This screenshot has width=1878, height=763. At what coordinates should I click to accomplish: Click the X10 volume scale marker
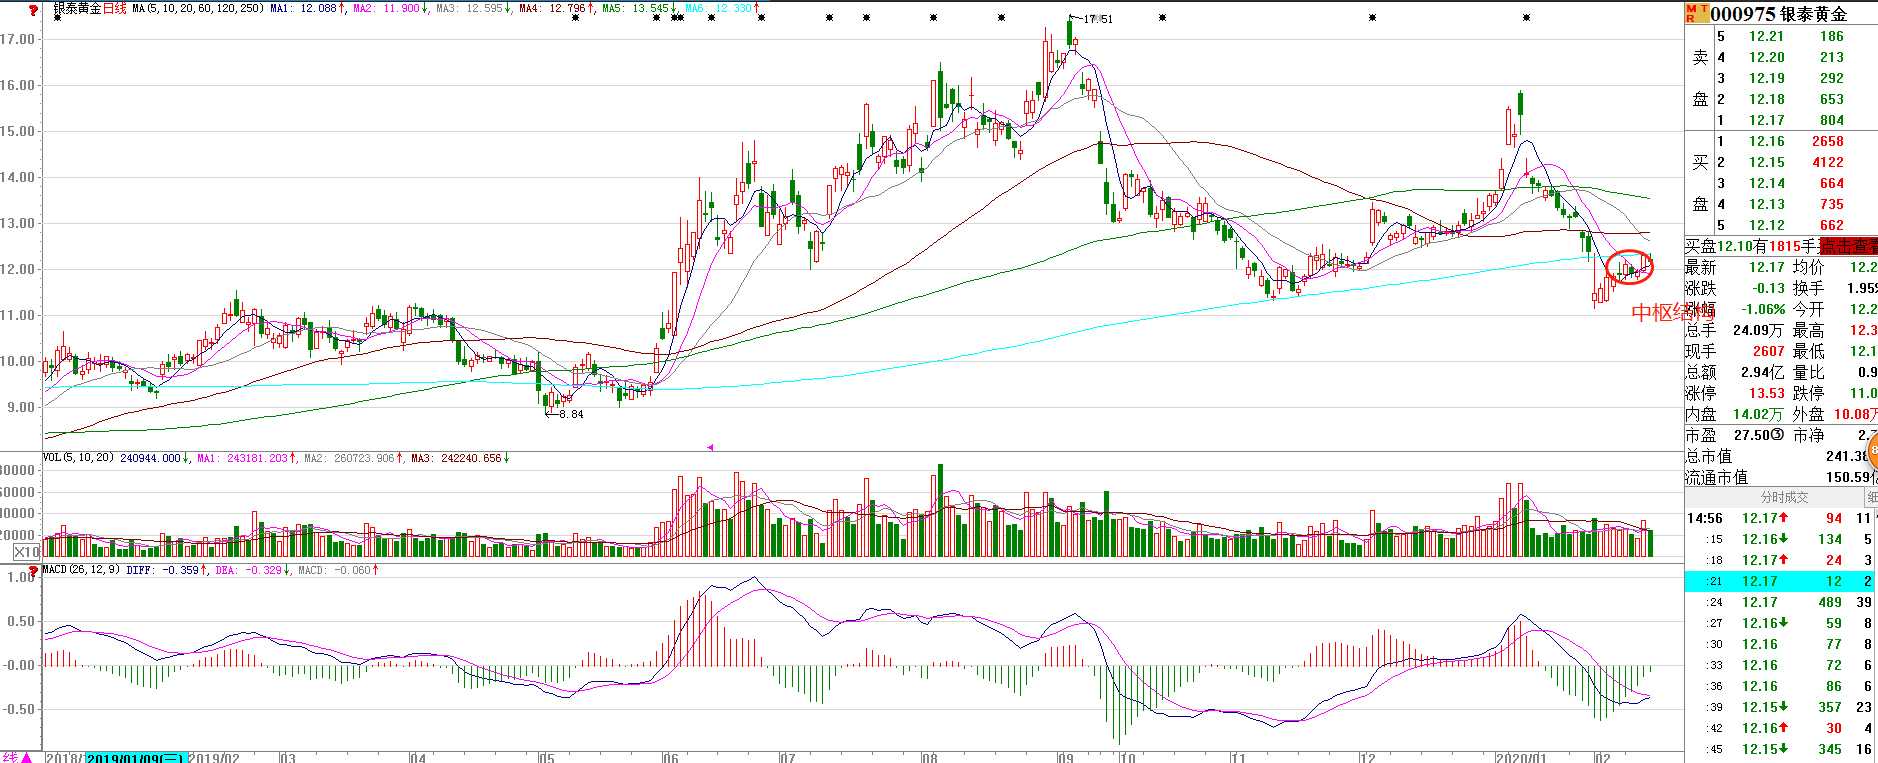(27, 552)
